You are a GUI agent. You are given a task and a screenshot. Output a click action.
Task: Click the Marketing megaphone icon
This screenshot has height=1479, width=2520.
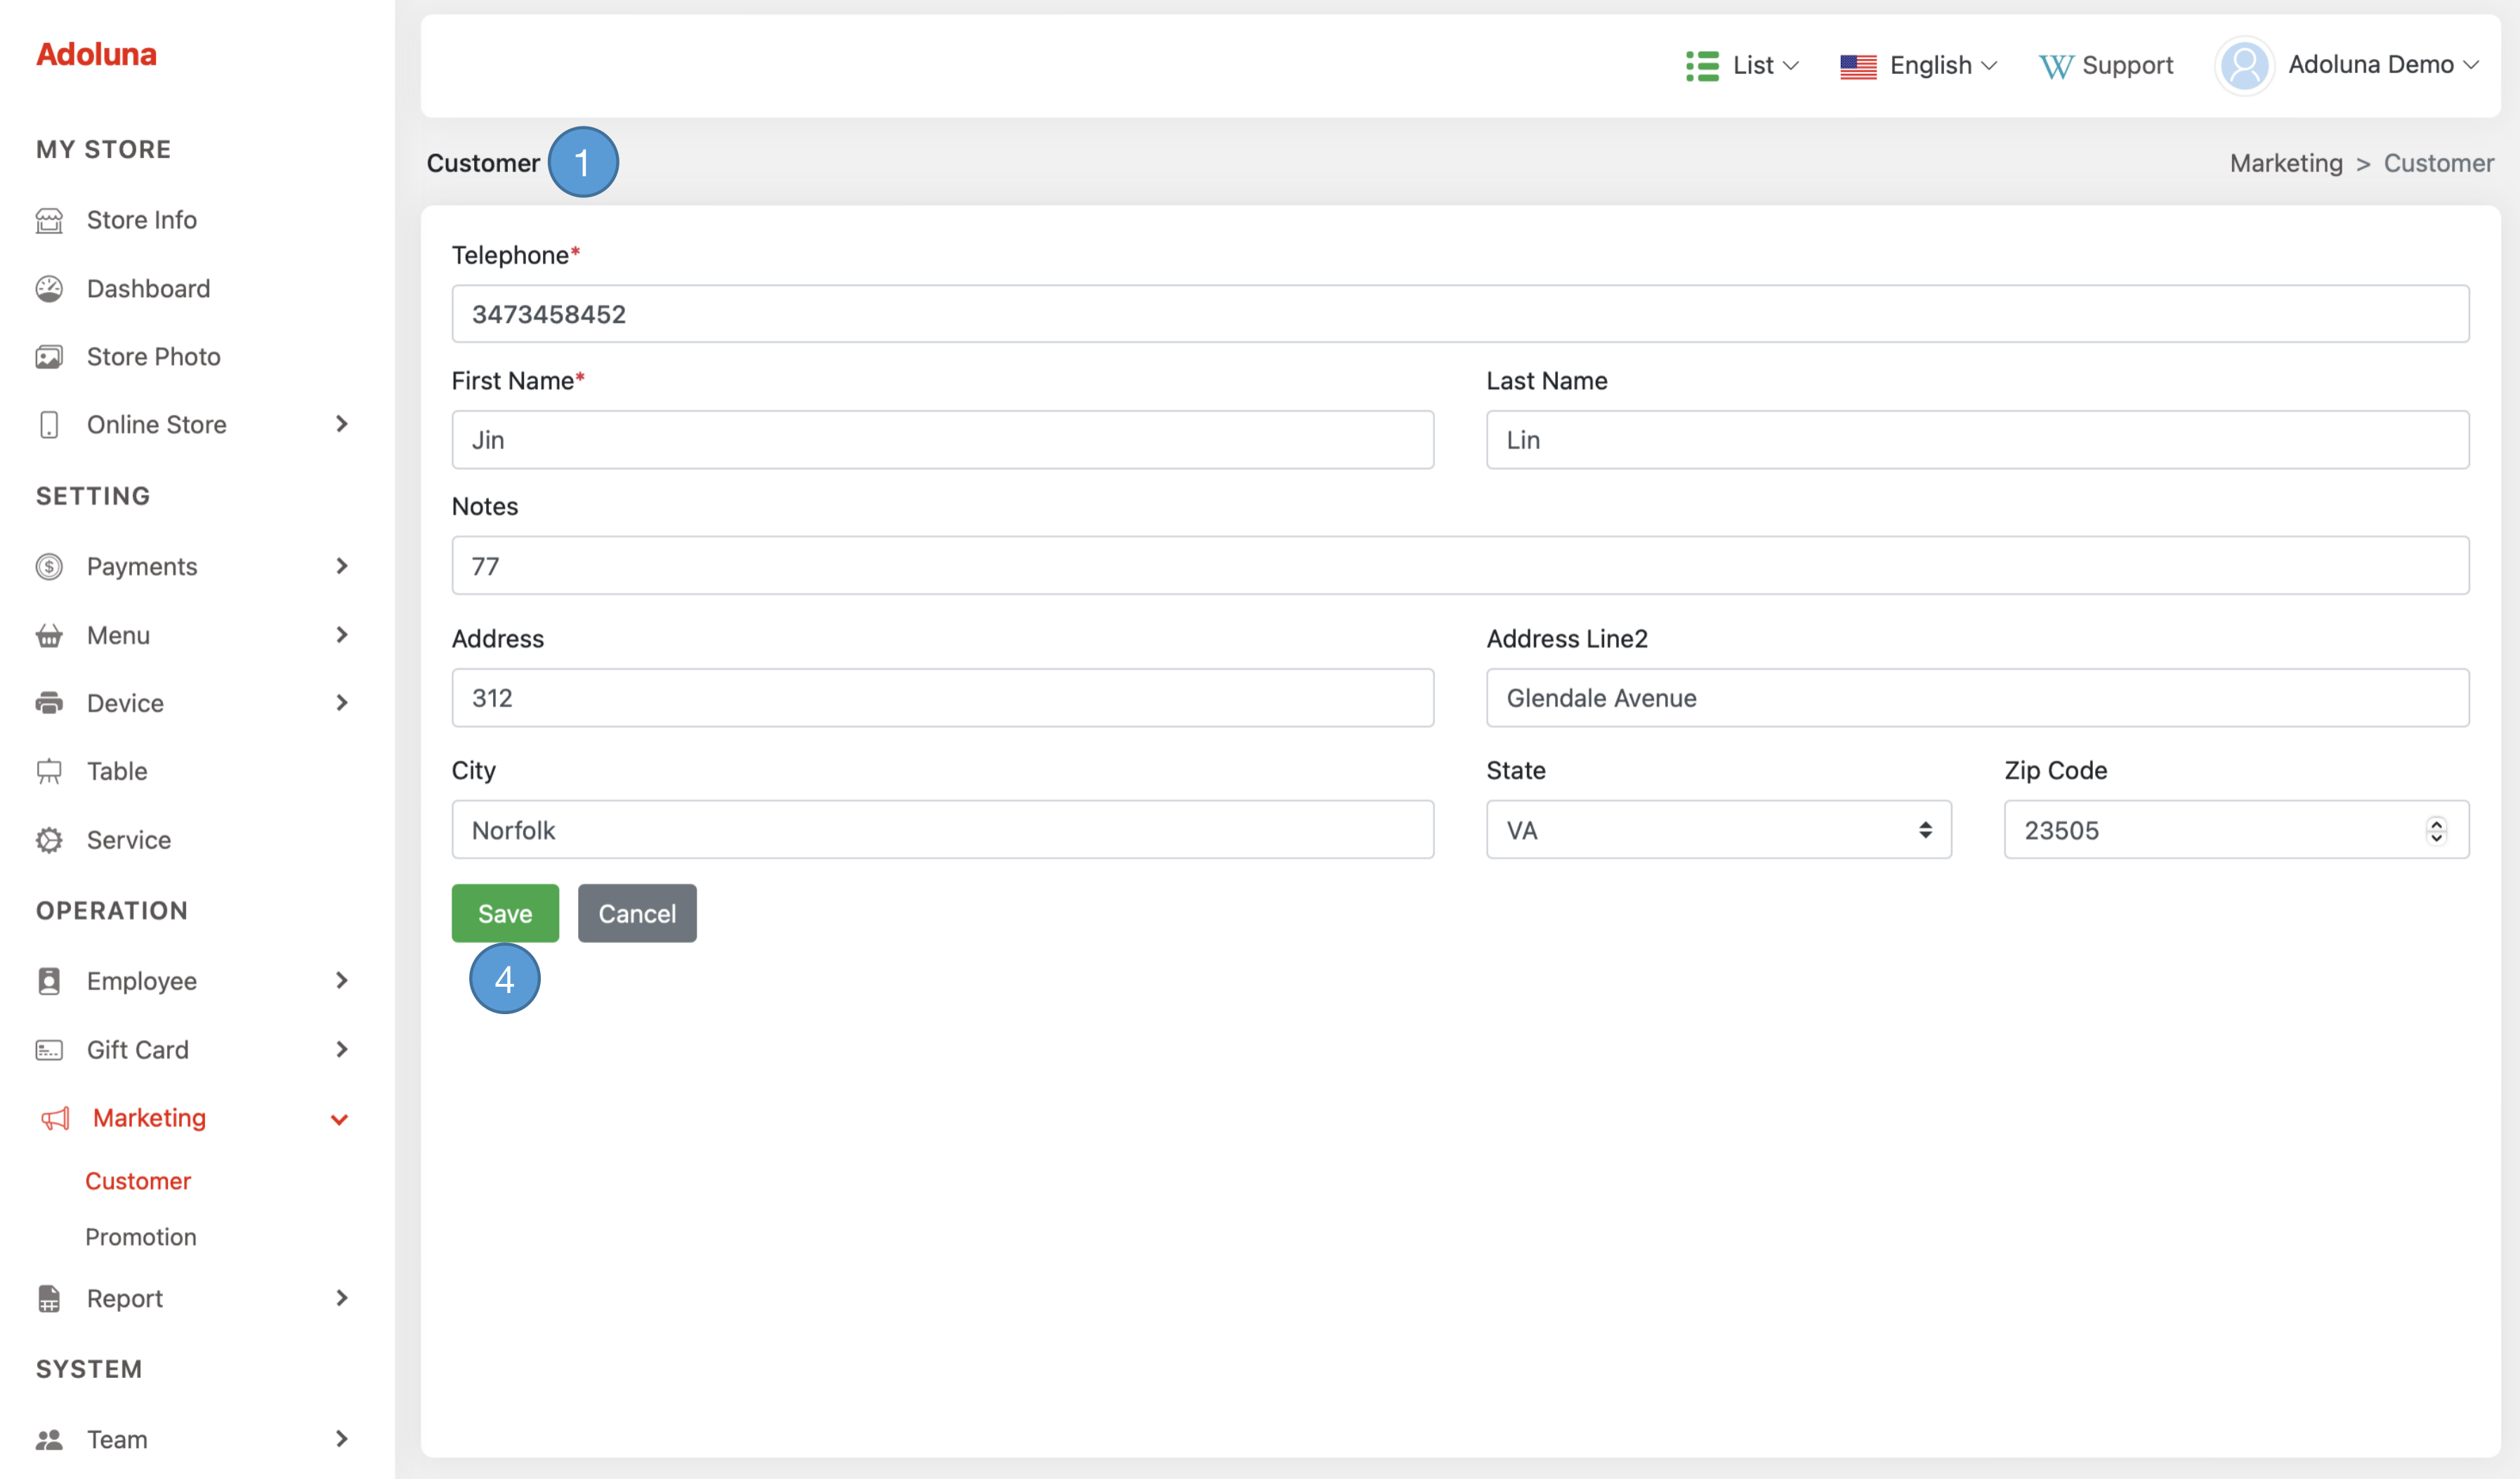tap(55, 1118)
